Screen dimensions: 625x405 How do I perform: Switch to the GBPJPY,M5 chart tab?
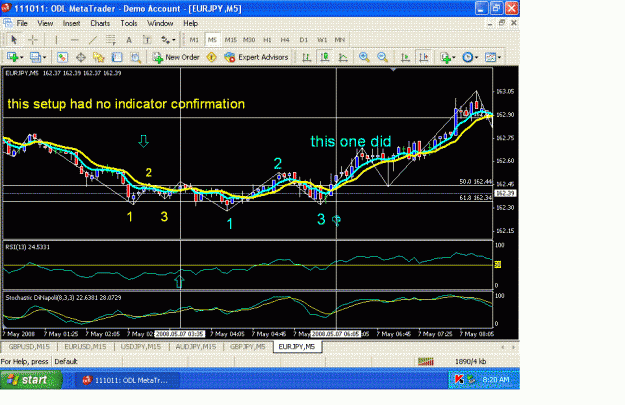pos(248,347)
